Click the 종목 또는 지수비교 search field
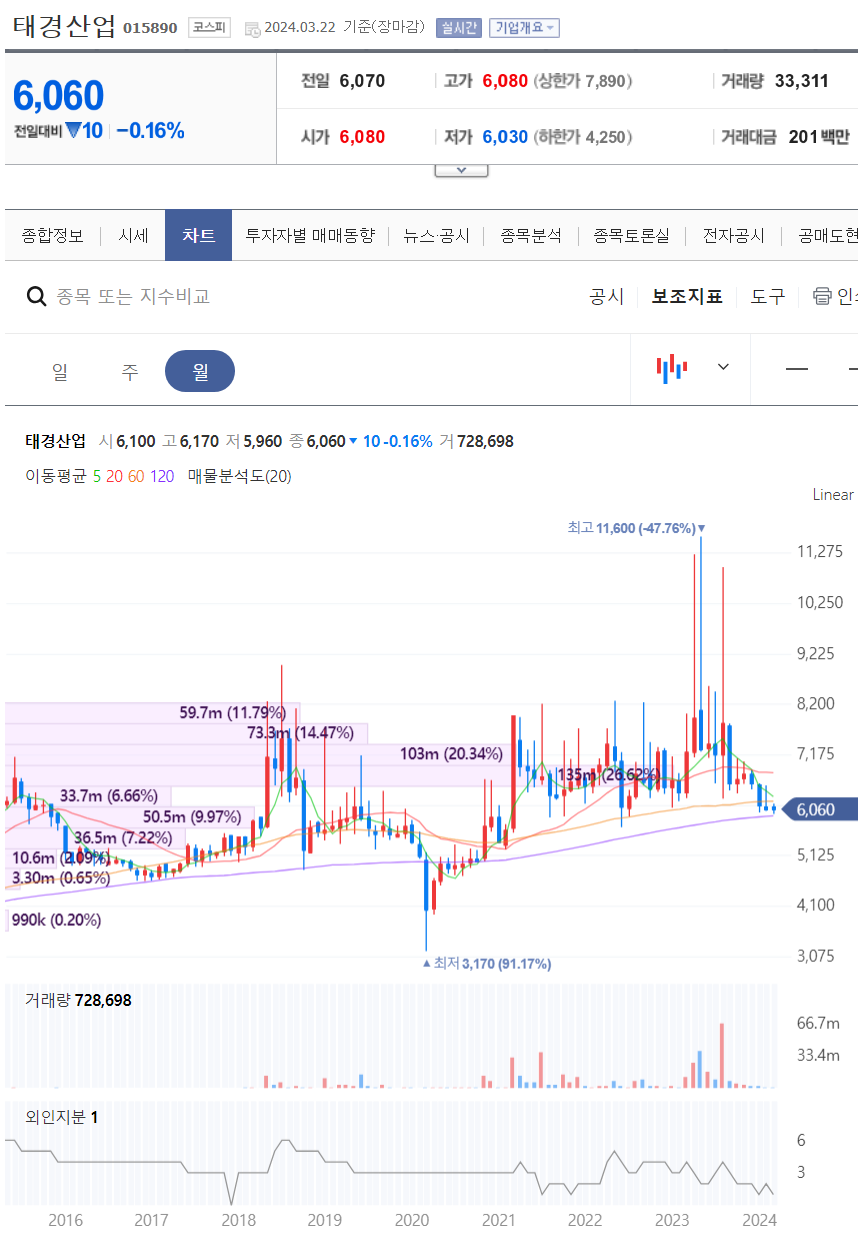This screenshot has height=1250, width=858. tap(133, 296)
